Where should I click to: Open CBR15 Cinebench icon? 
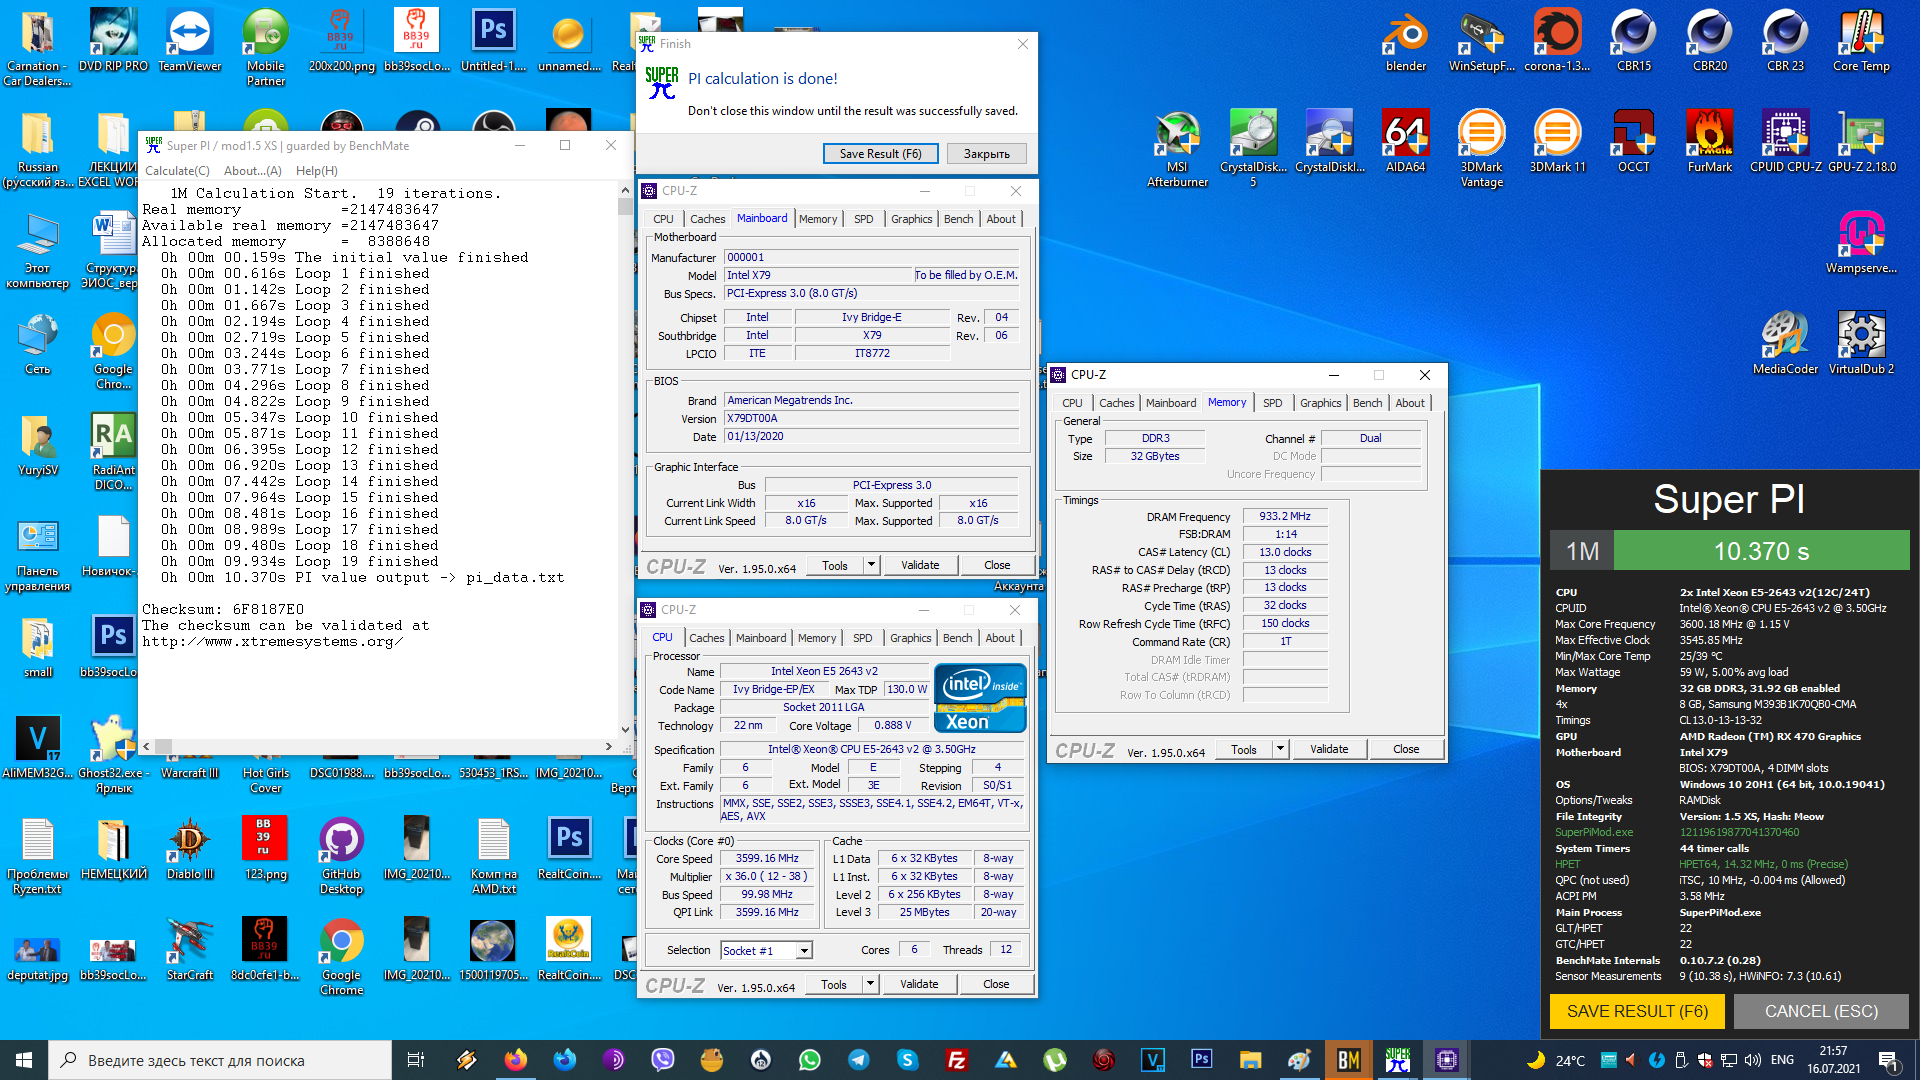[x=1633, y=40]
